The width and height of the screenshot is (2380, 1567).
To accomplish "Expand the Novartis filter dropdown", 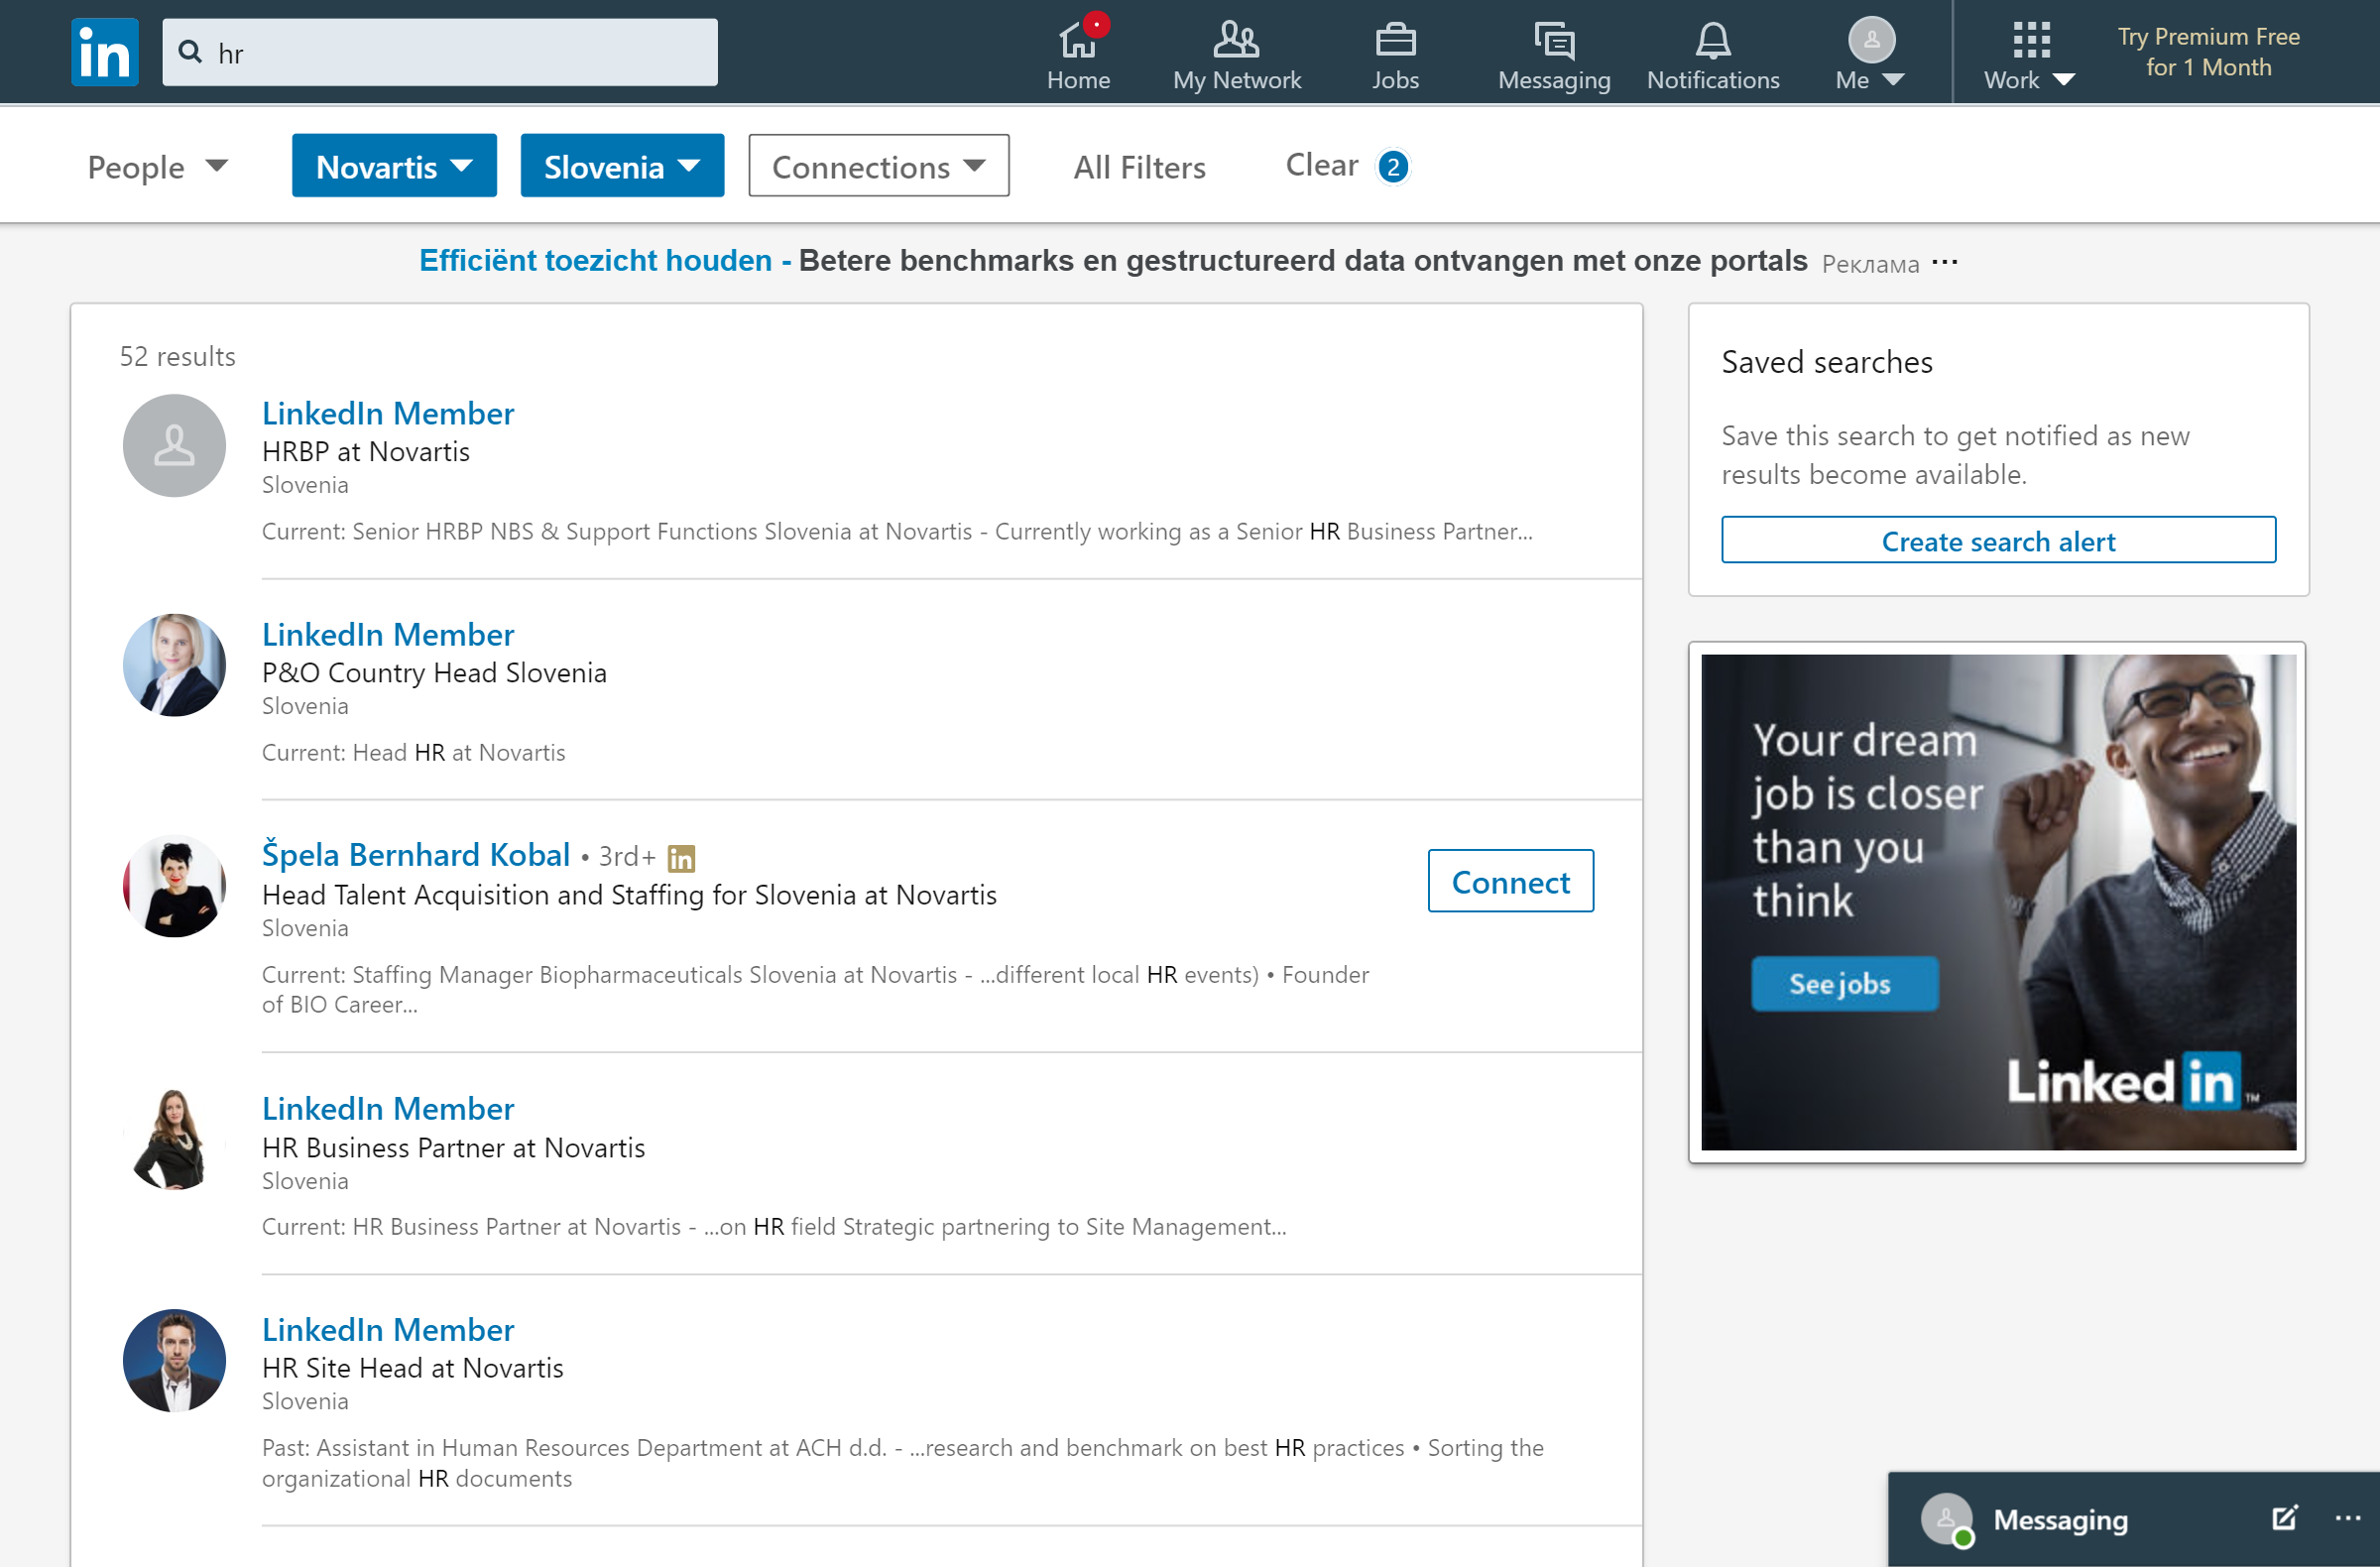I will click(x=392, y=165).
